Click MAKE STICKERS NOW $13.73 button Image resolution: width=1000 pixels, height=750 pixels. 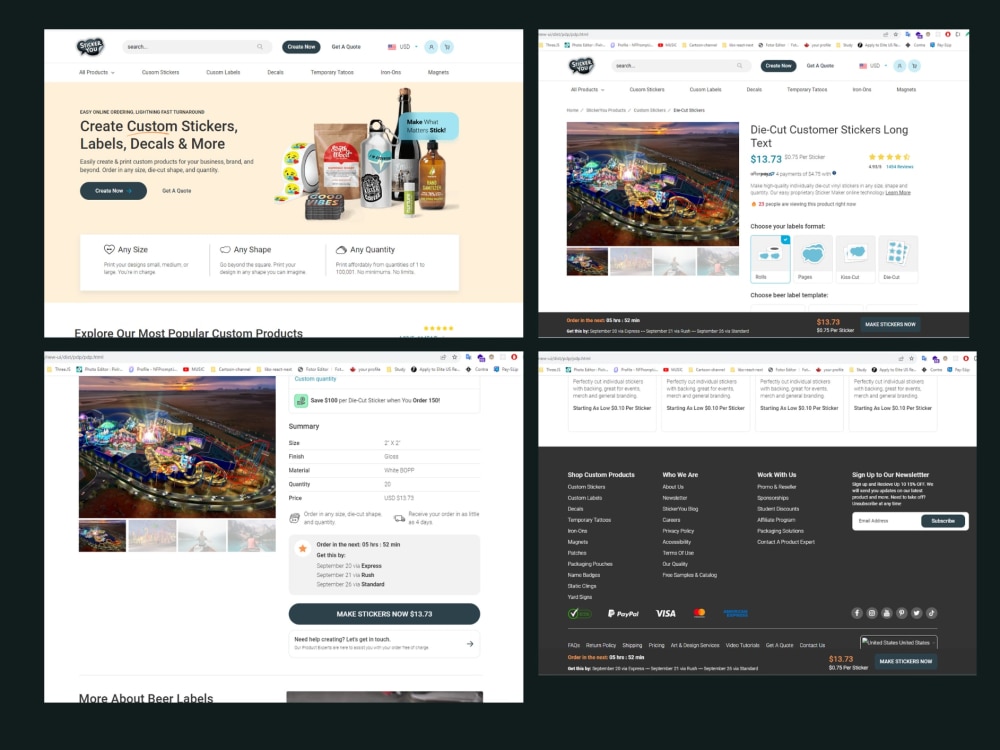385,614
